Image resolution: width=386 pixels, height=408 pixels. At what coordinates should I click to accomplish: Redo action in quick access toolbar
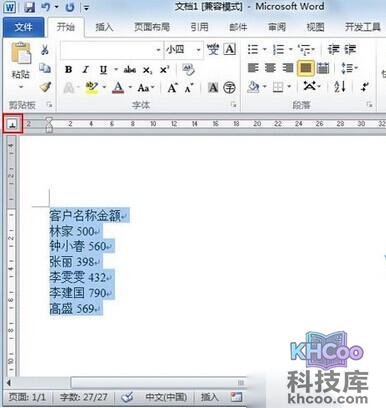70,7
